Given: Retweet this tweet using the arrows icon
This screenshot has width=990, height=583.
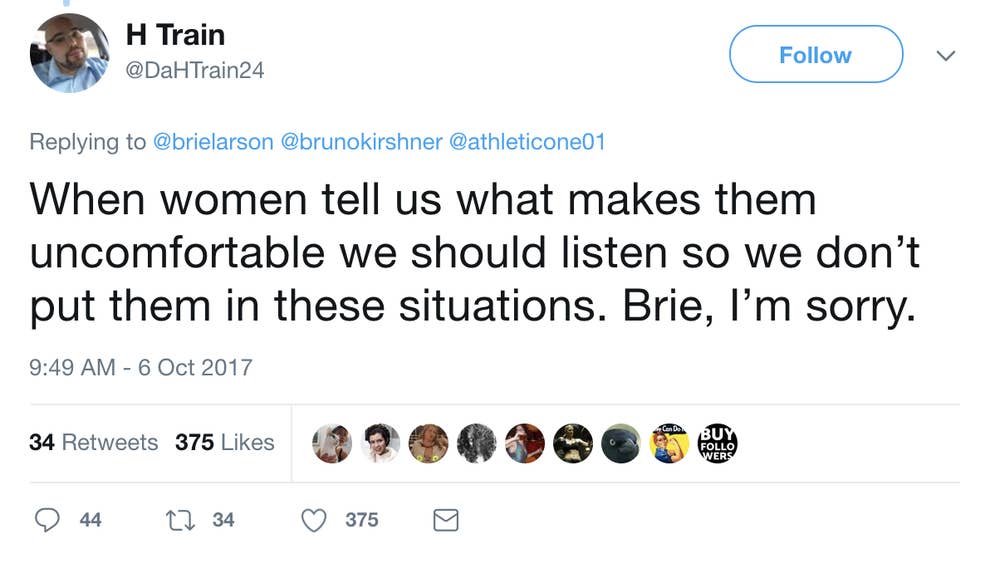Looking at the screenshot, I should (x=182, y=519).
